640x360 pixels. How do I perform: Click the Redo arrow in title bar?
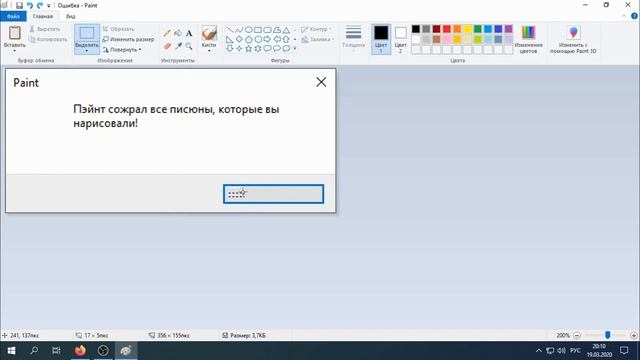40,5
